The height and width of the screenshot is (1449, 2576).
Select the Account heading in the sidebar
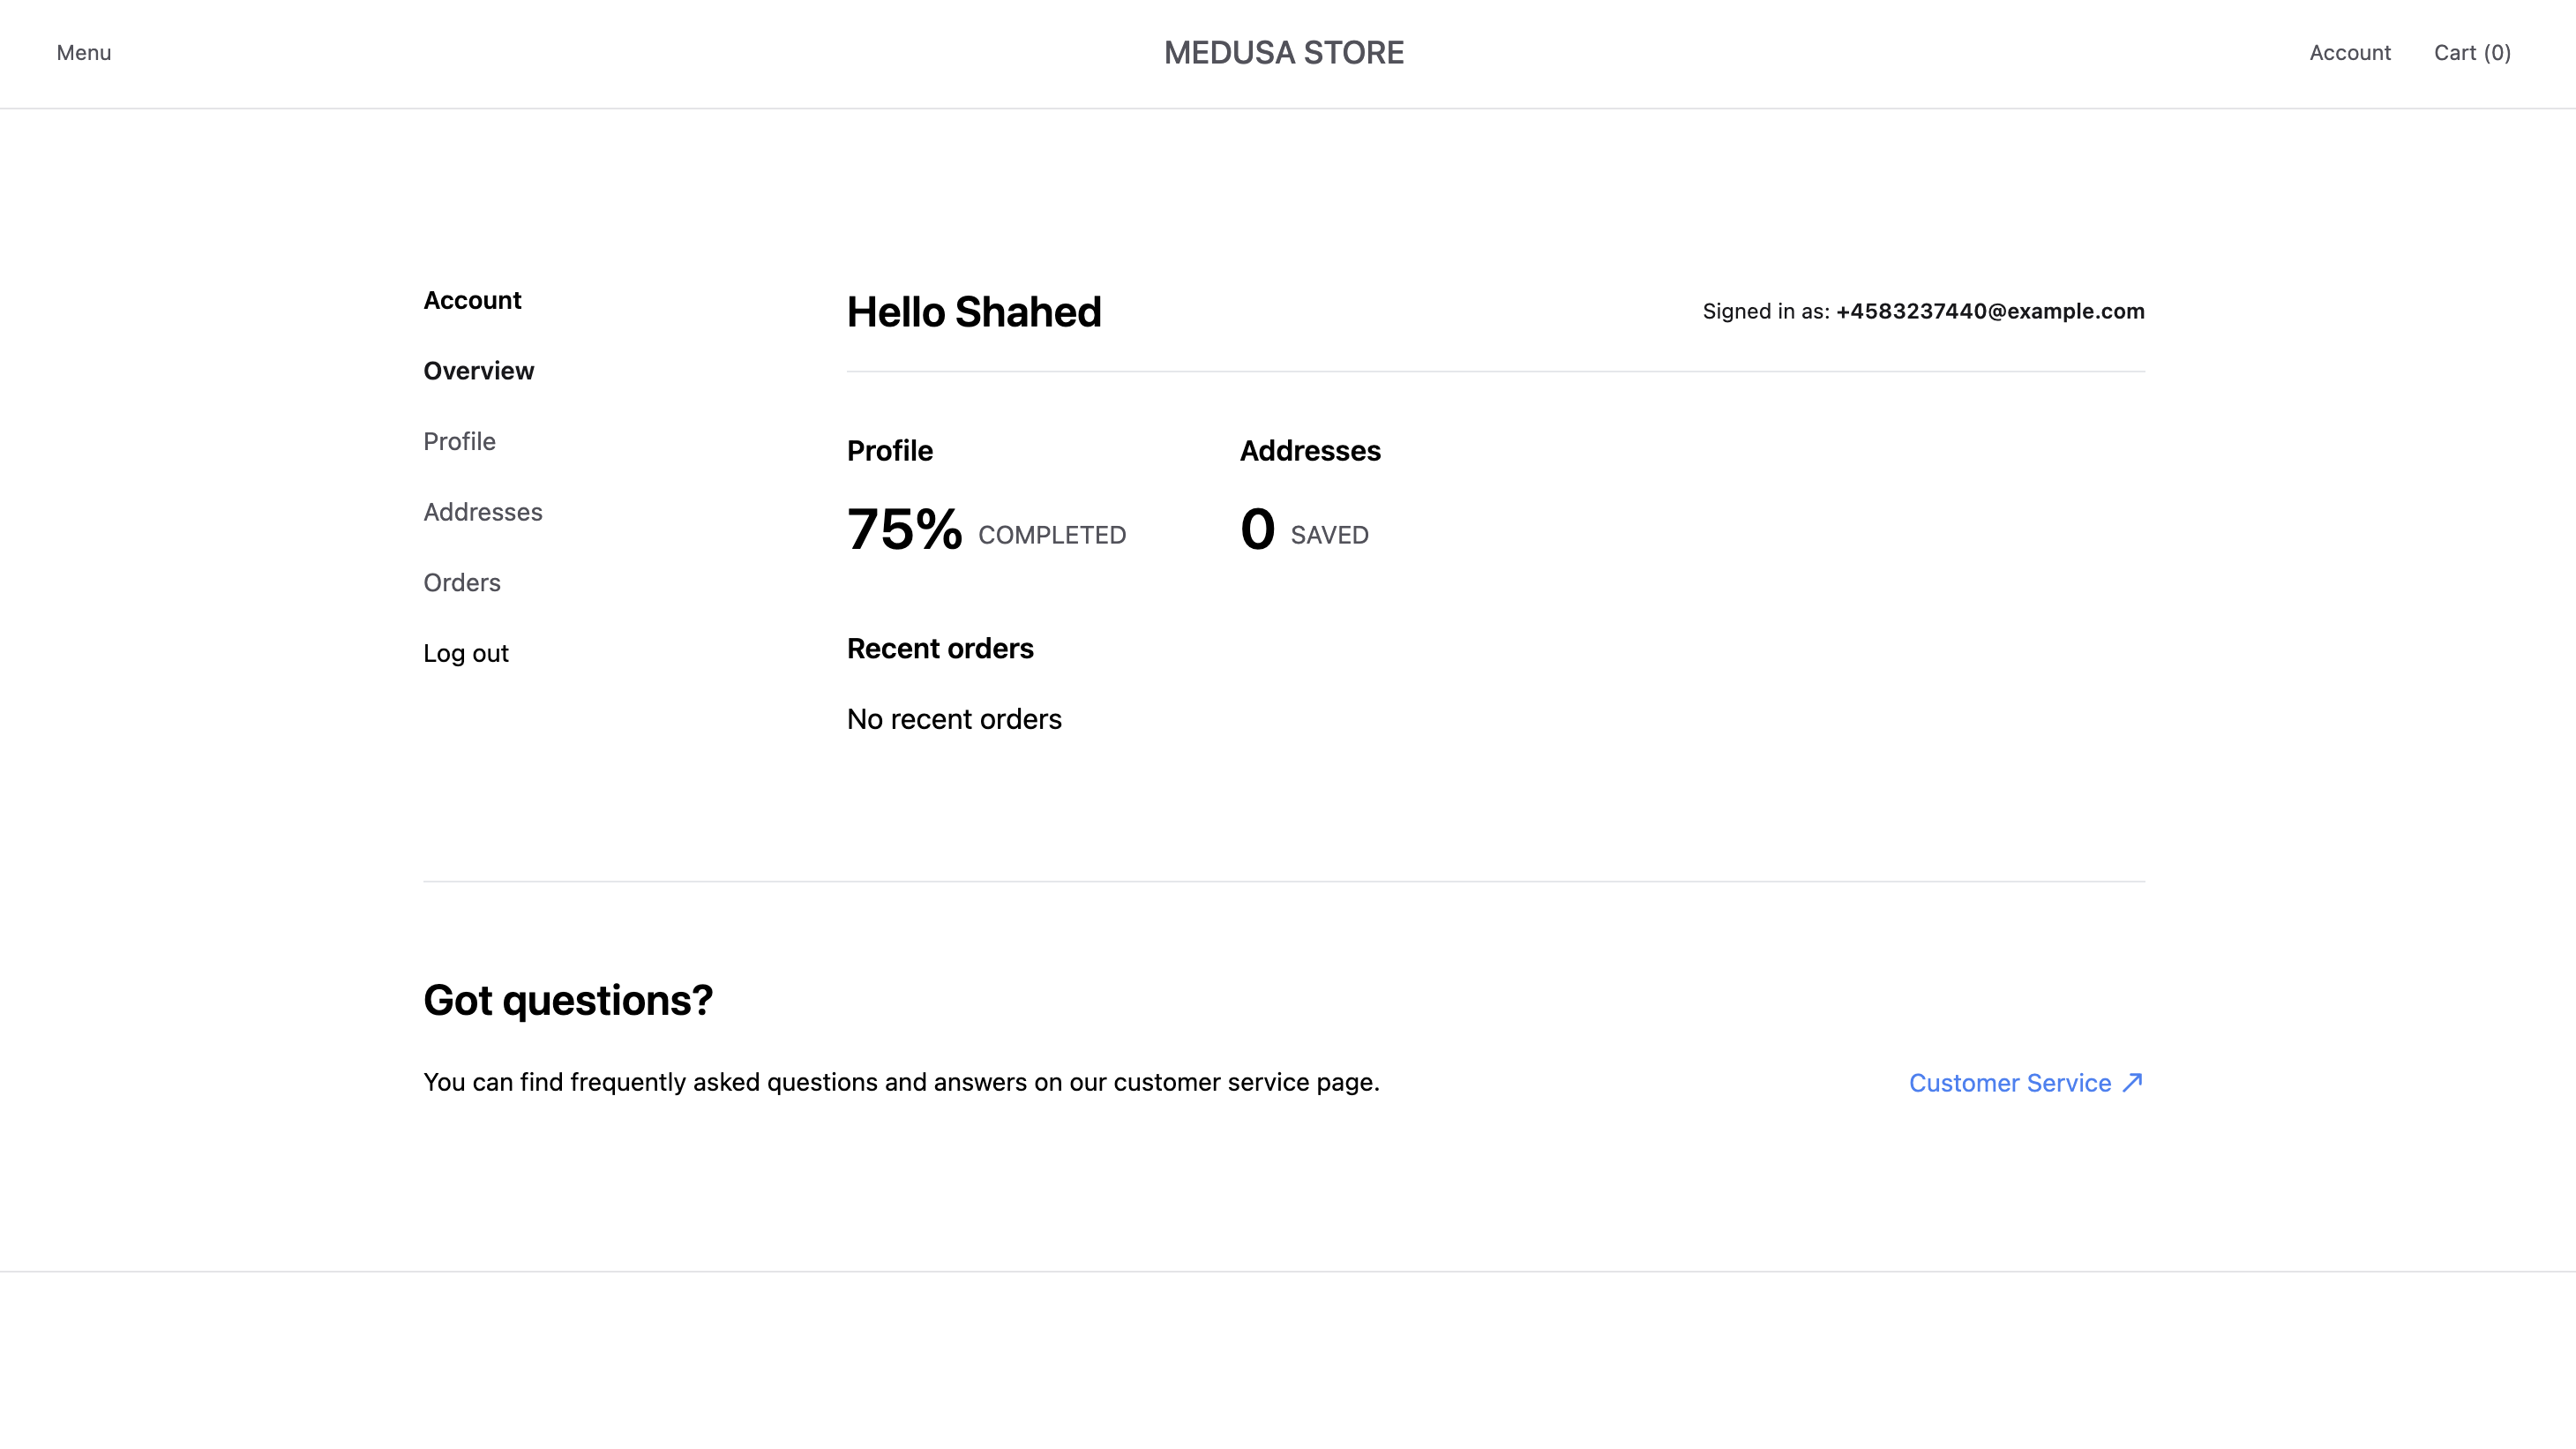472,299
